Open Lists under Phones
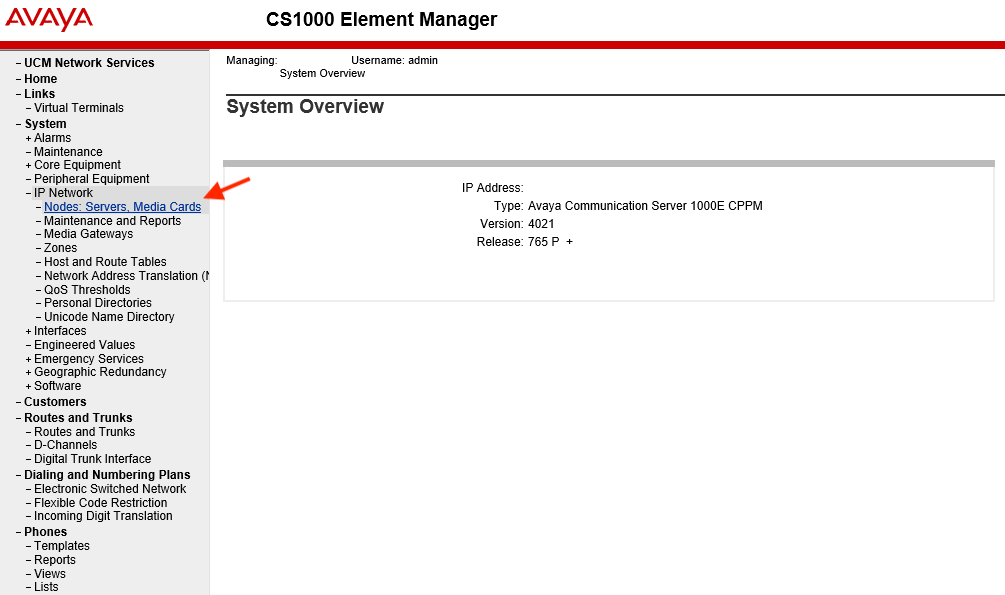This screenshot has height=595, width=1005. [x=46, y=587]
